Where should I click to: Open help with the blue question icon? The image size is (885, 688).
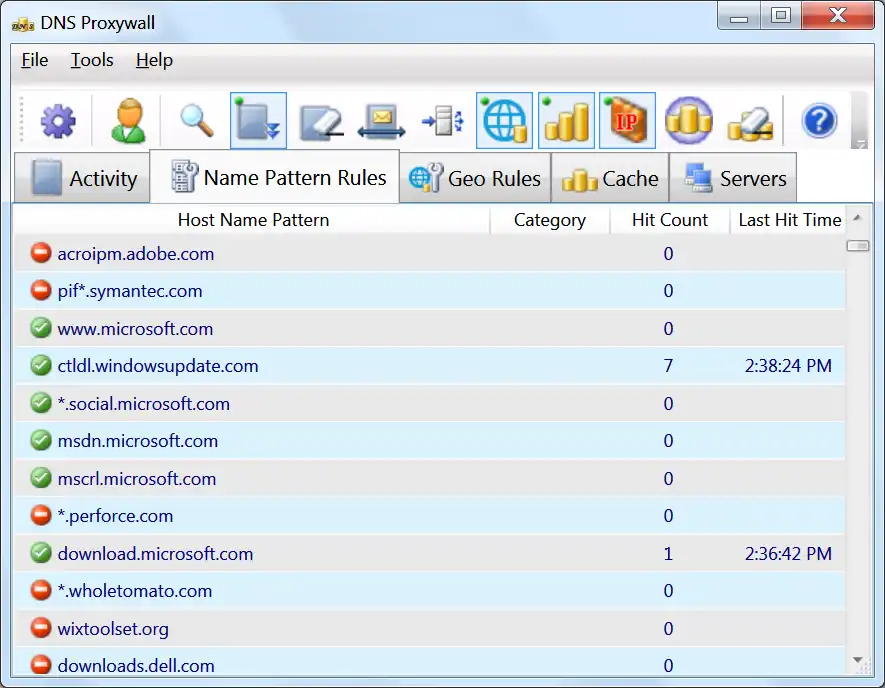pyautogui.click(x=819, y=121)
